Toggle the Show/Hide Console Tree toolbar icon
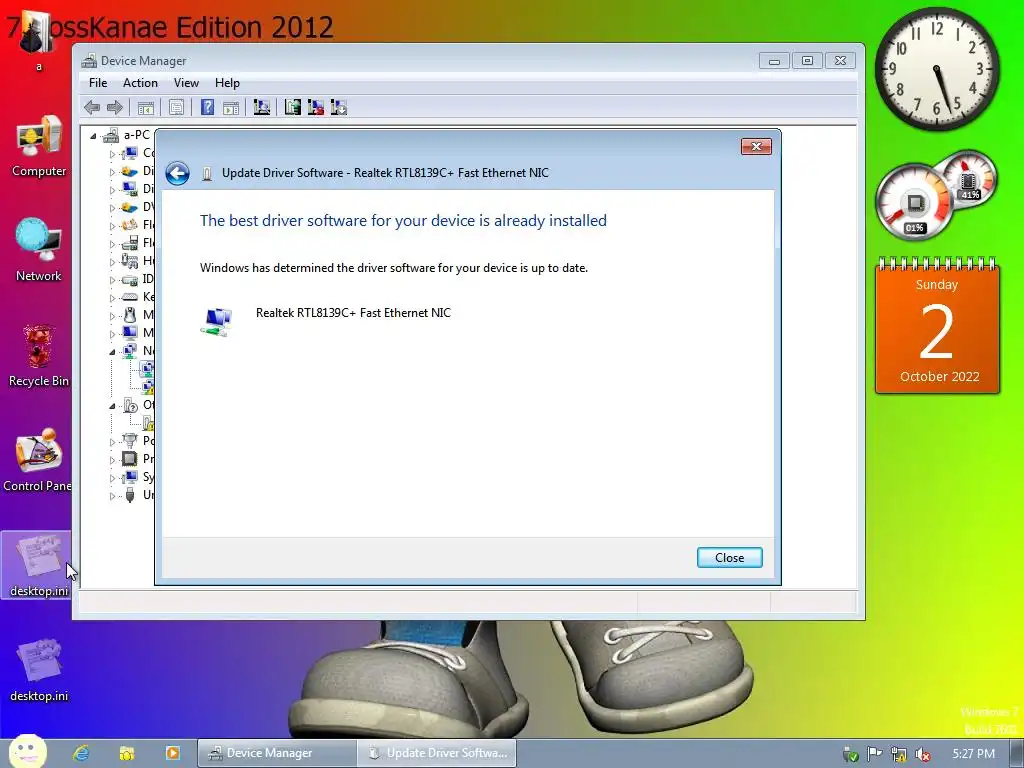The width and height of the screenshot is (1024, 768). pyautogui.click(x=146, y=107)
